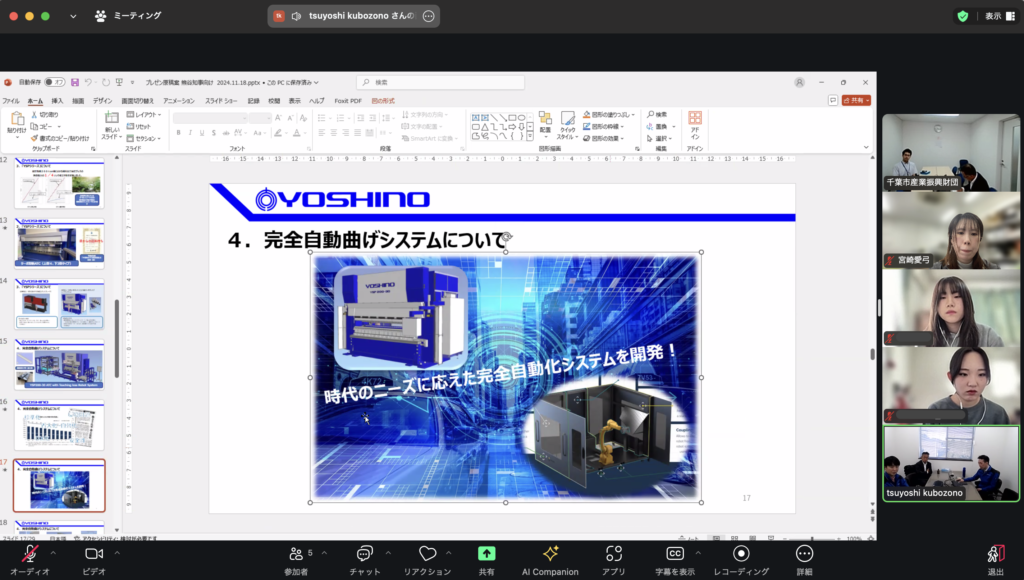Open 図形の効果 shape effects
Screen dimensions: 1024x580
(603, 138)
